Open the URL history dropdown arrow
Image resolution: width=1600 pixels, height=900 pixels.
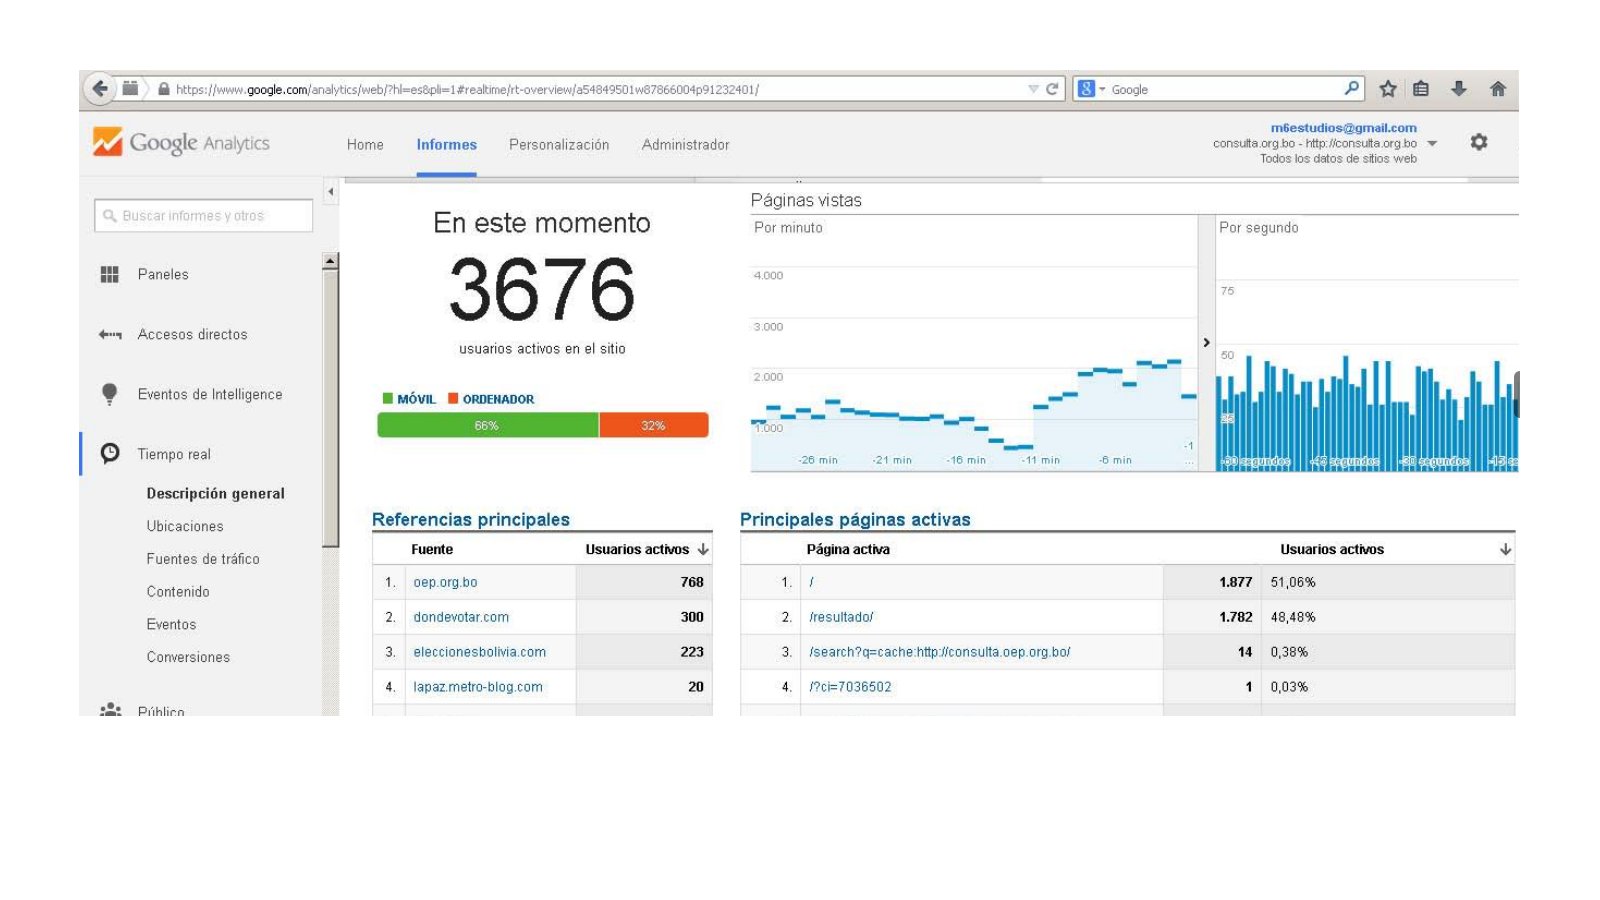coord(1033,89)
